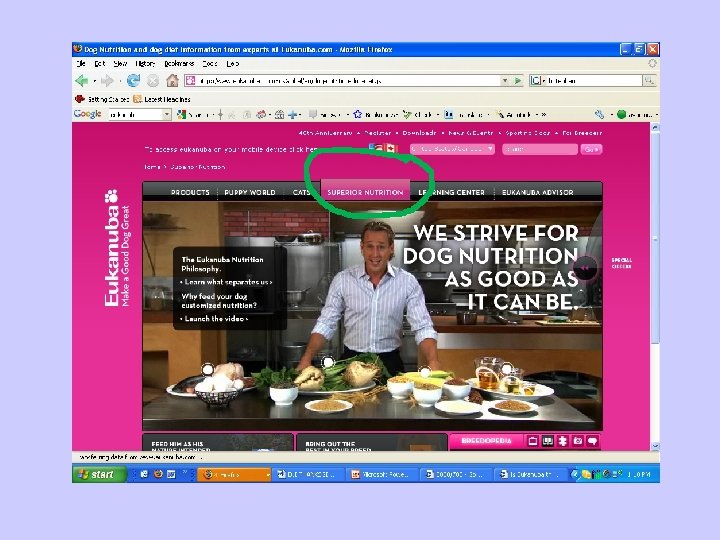
Task: Click the book icon in Breedopedia bar
Action: point(547,441)
